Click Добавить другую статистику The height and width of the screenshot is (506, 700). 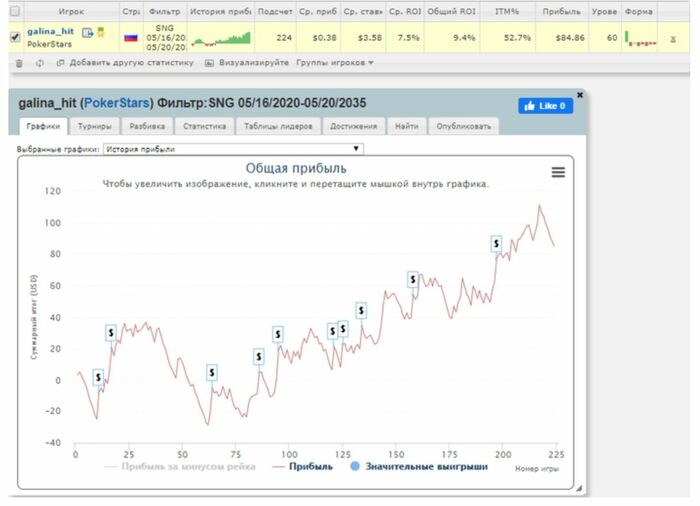pyautogui.click(x=132, y=63)
